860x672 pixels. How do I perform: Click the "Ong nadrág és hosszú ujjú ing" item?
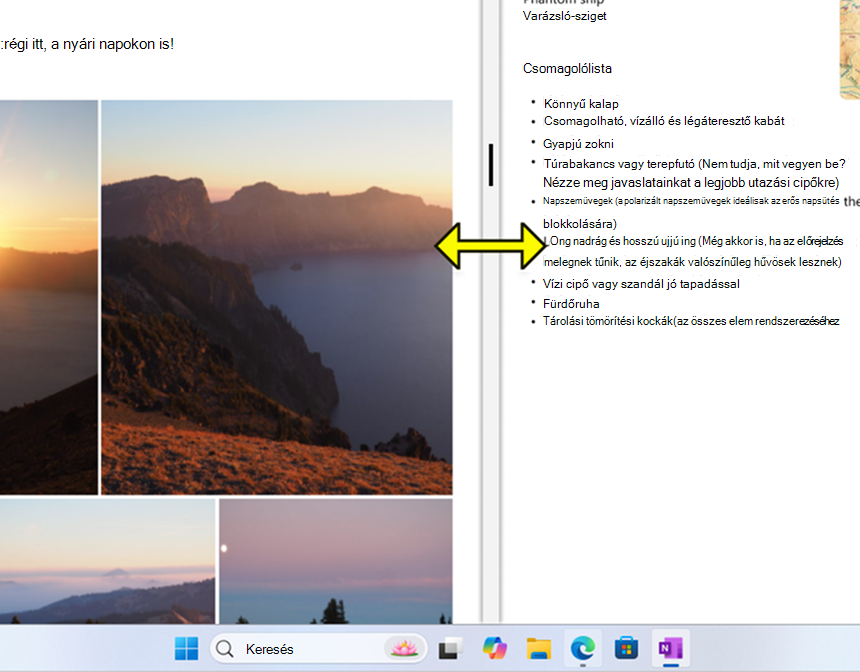coord(694,251)
